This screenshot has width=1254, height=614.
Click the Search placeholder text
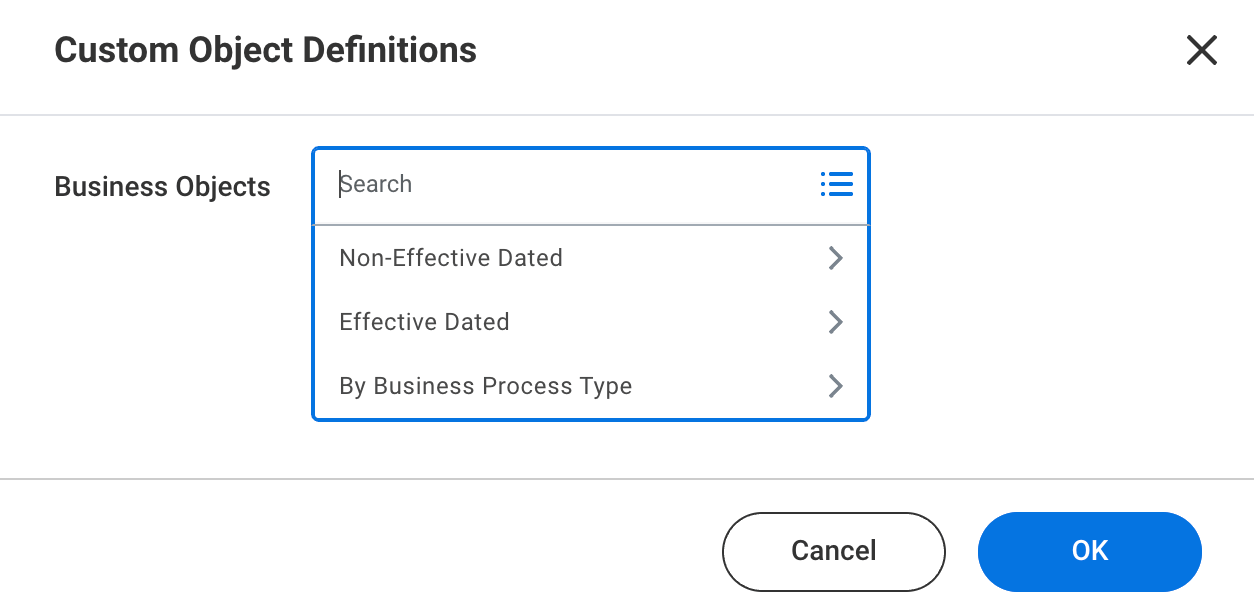[x=376, y=184]
